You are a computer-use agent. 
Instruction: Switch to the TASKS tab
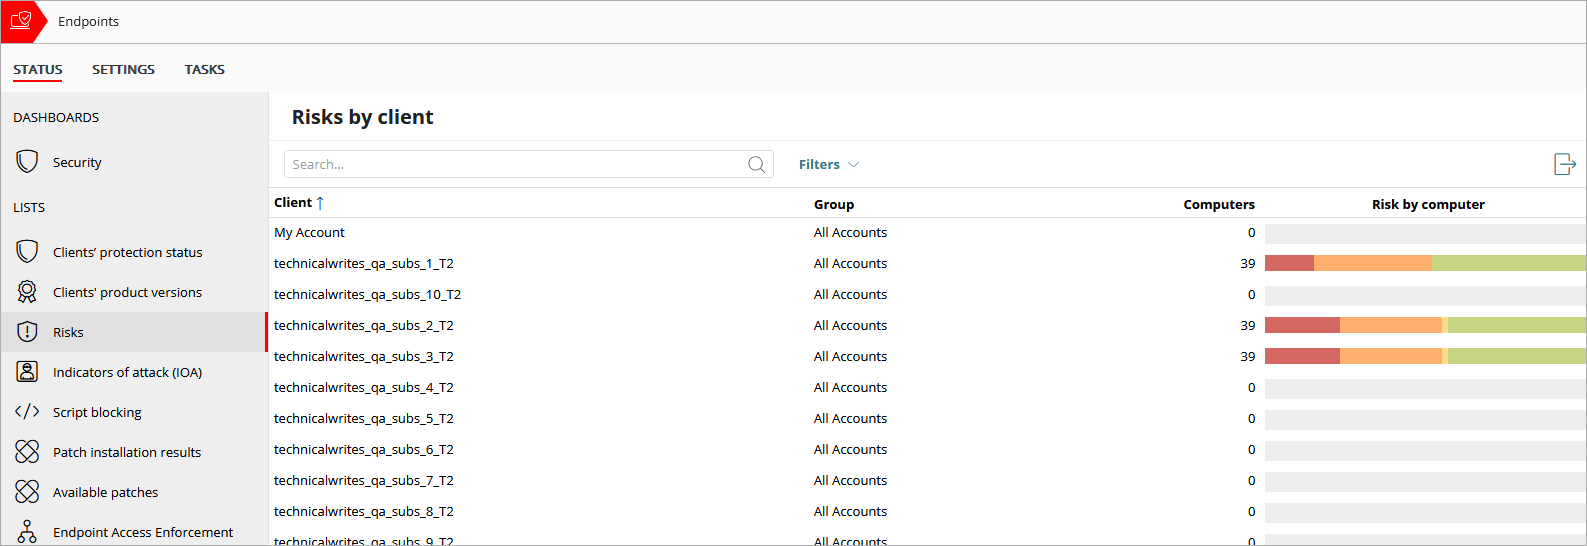(x=205, y=69)
